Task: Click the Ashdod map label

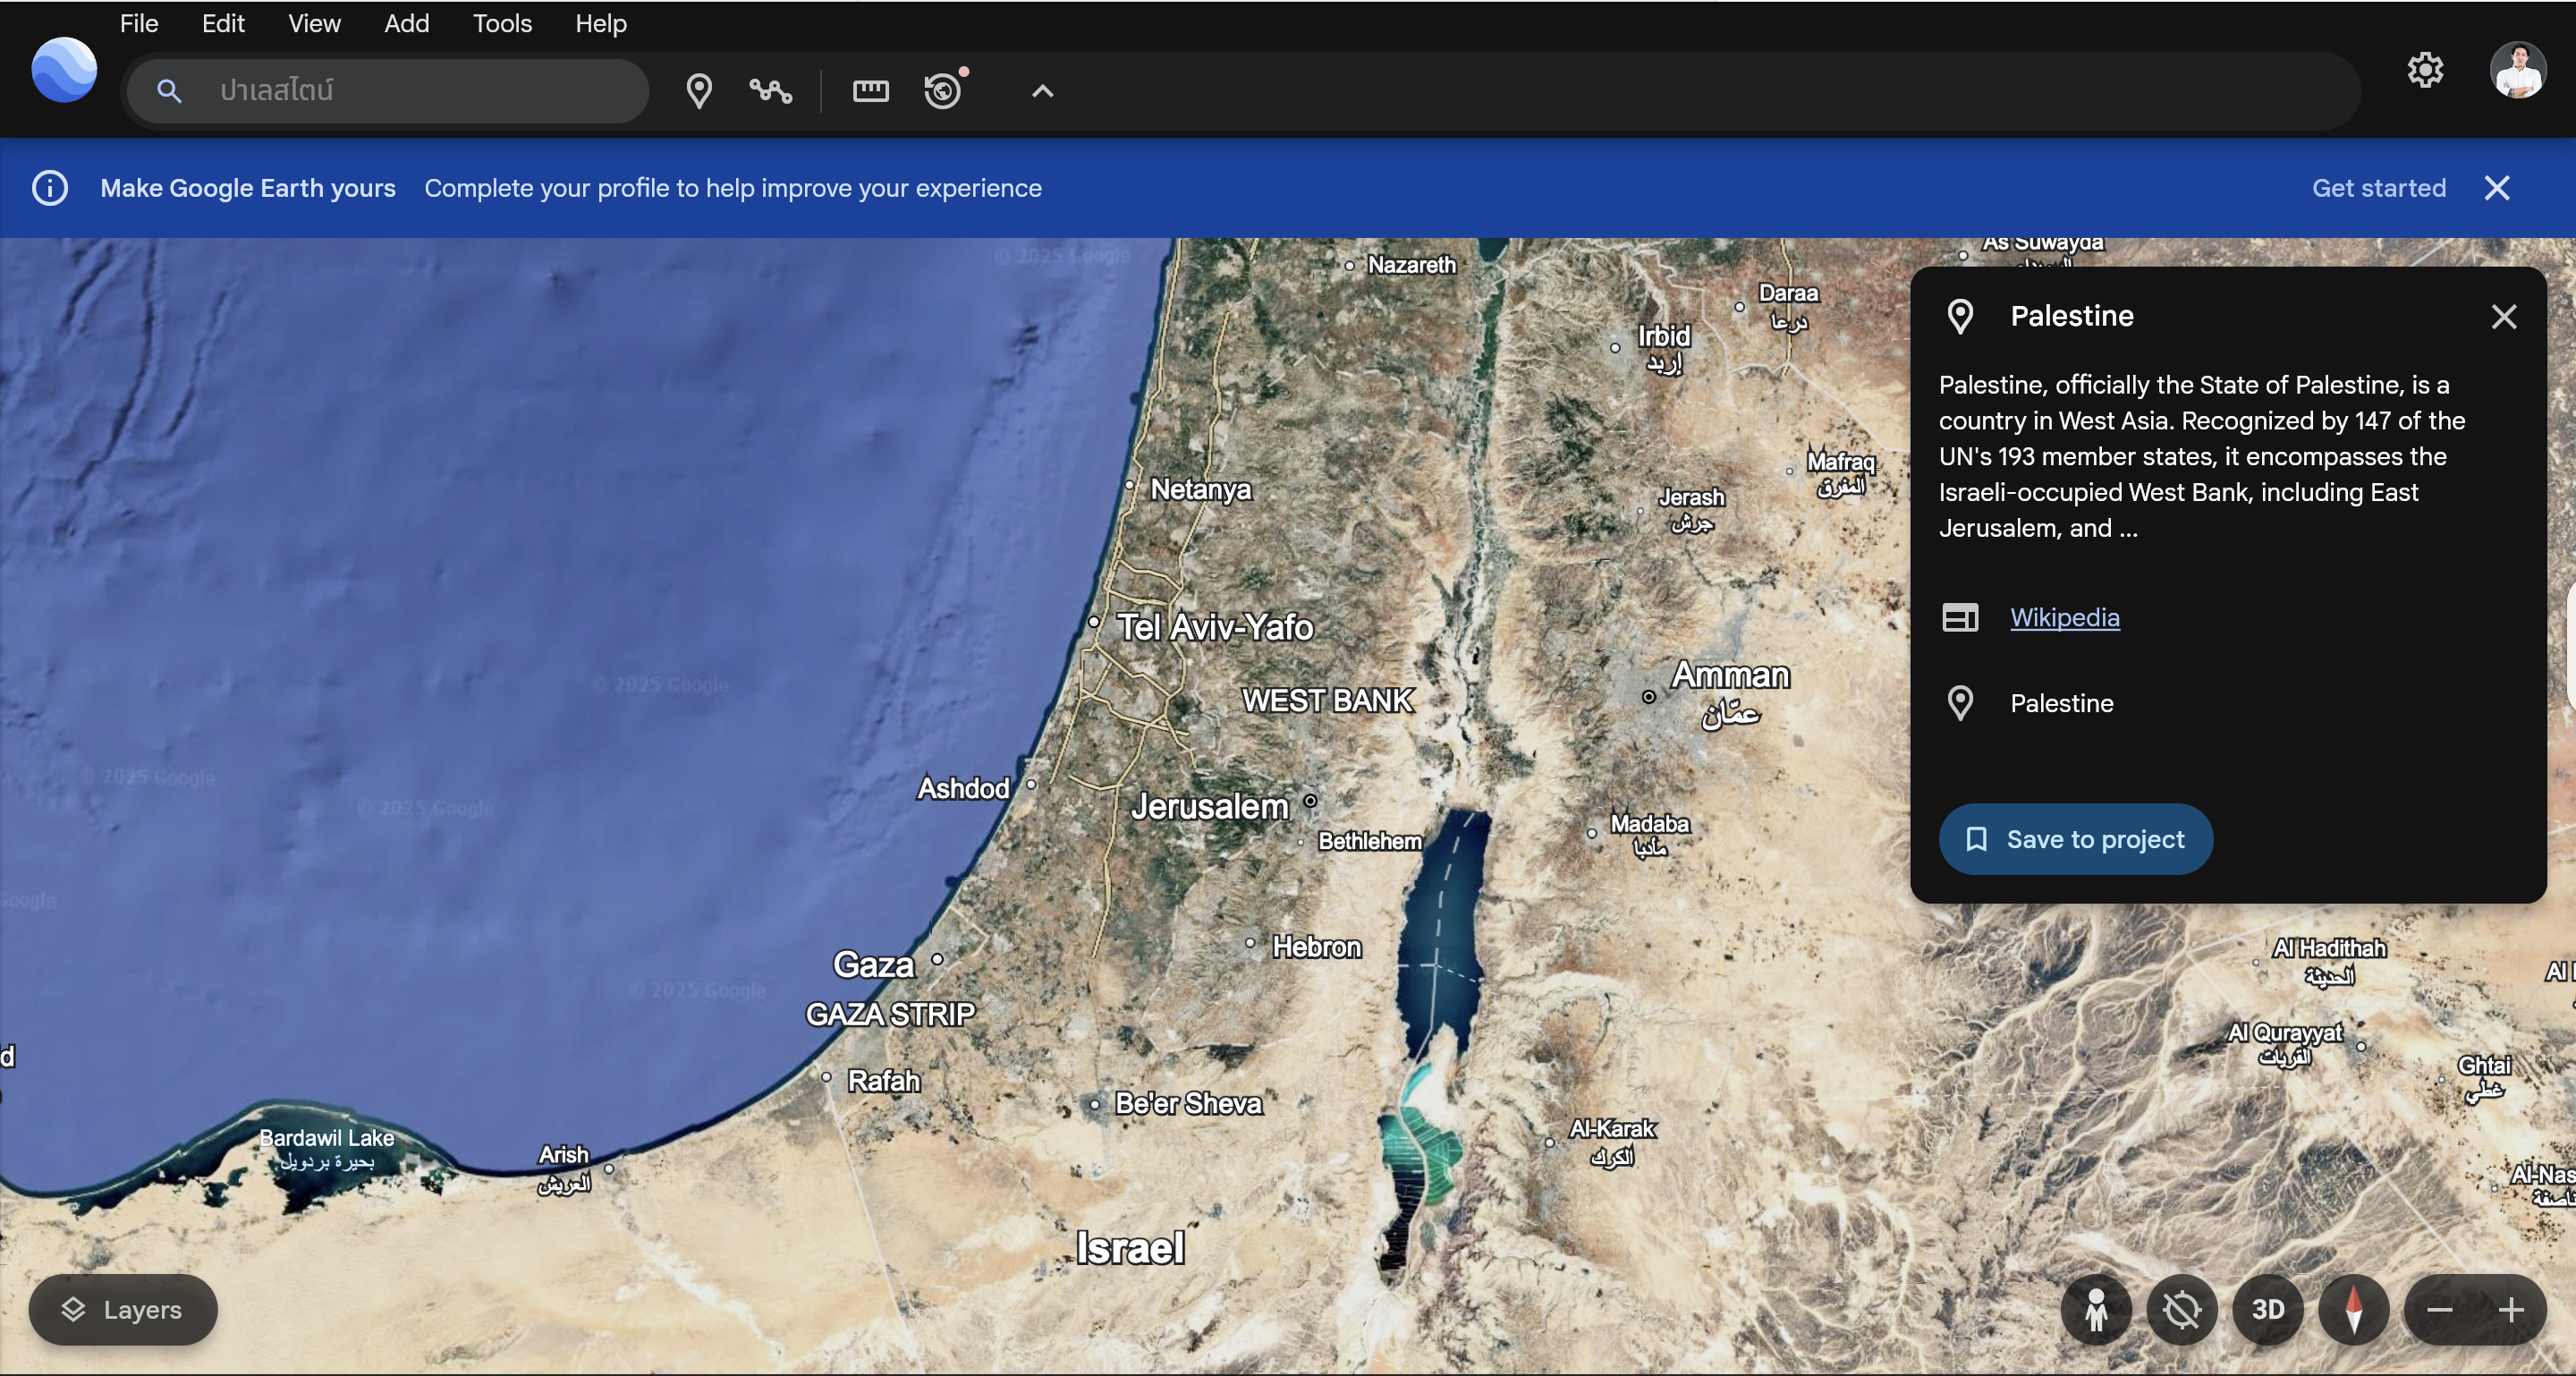Action: coord(963,789)
